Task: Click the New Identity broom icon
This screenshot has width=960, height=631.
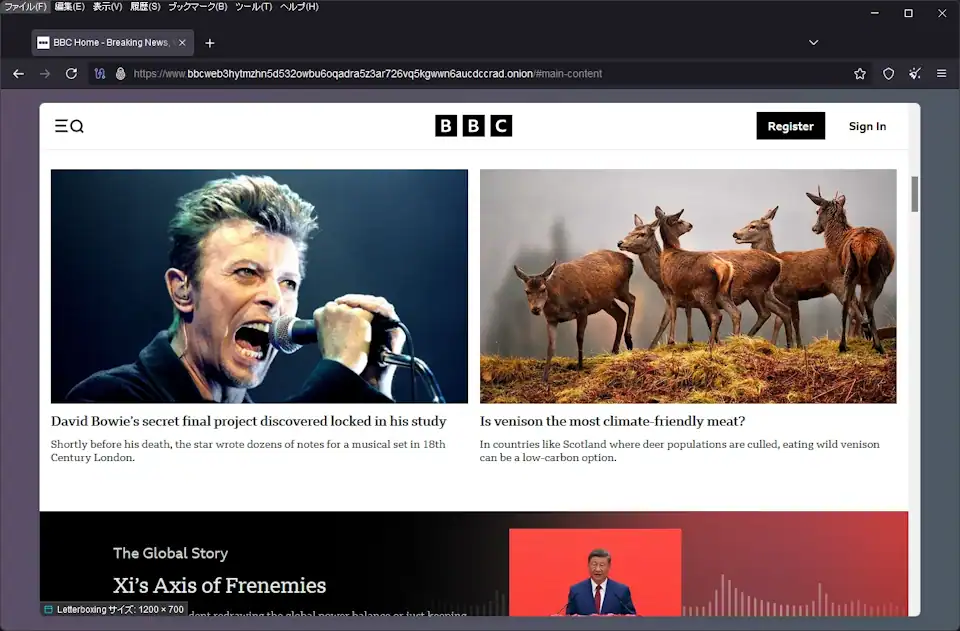Action: point(914,73)
